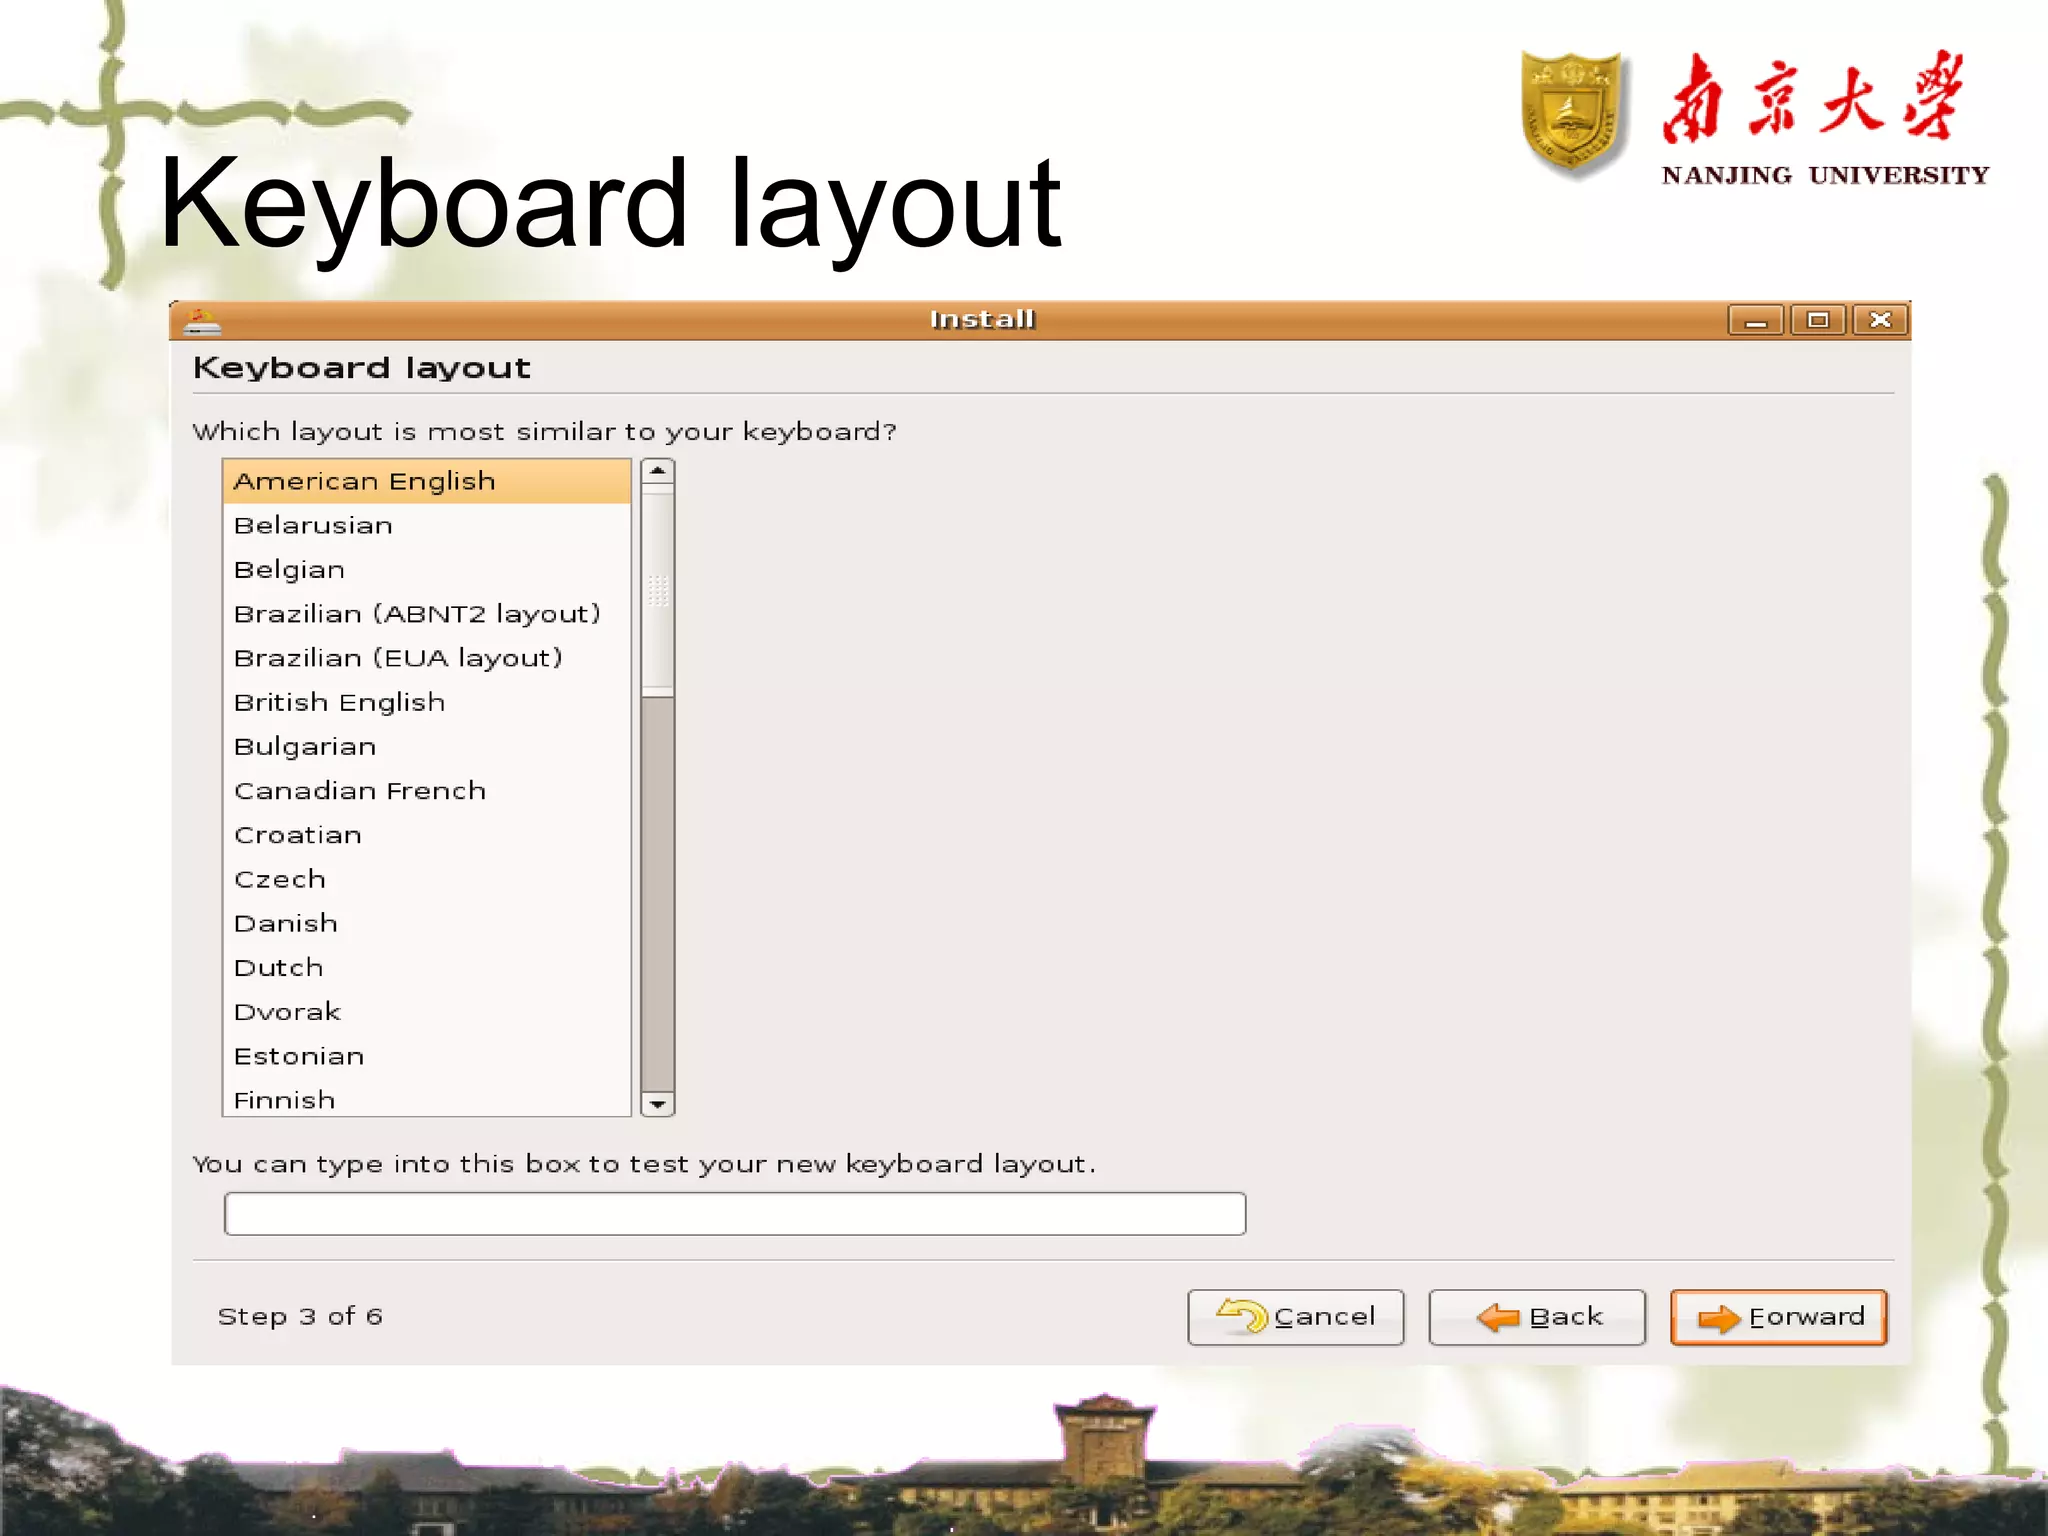The image size is (2048, 1536).
Task: Click the up arrow of the layout list scrollbar
Action: point(657,471)
